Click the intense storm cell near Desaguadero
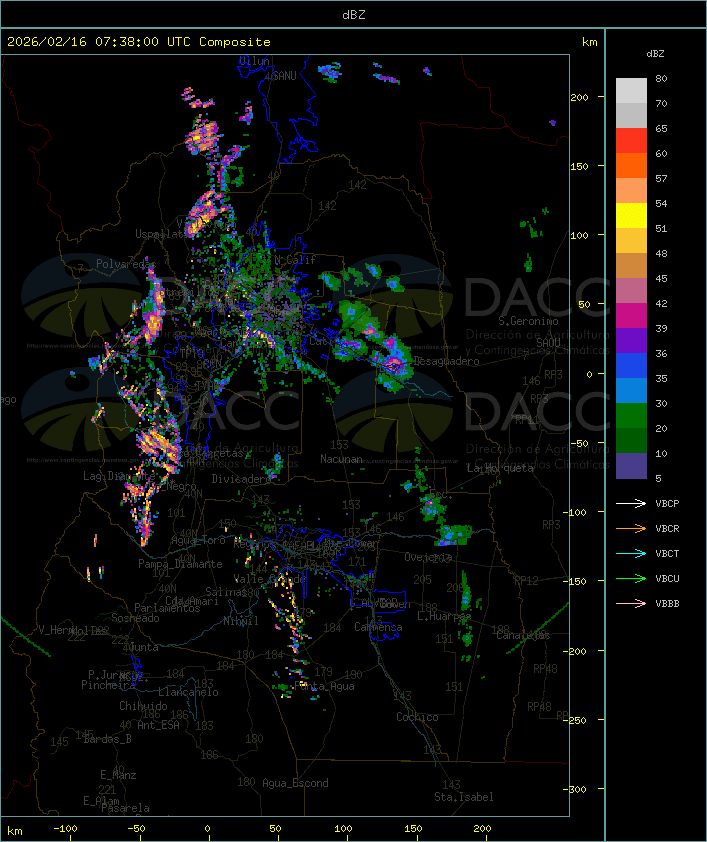The image size is (707, 842). [393, 364]
